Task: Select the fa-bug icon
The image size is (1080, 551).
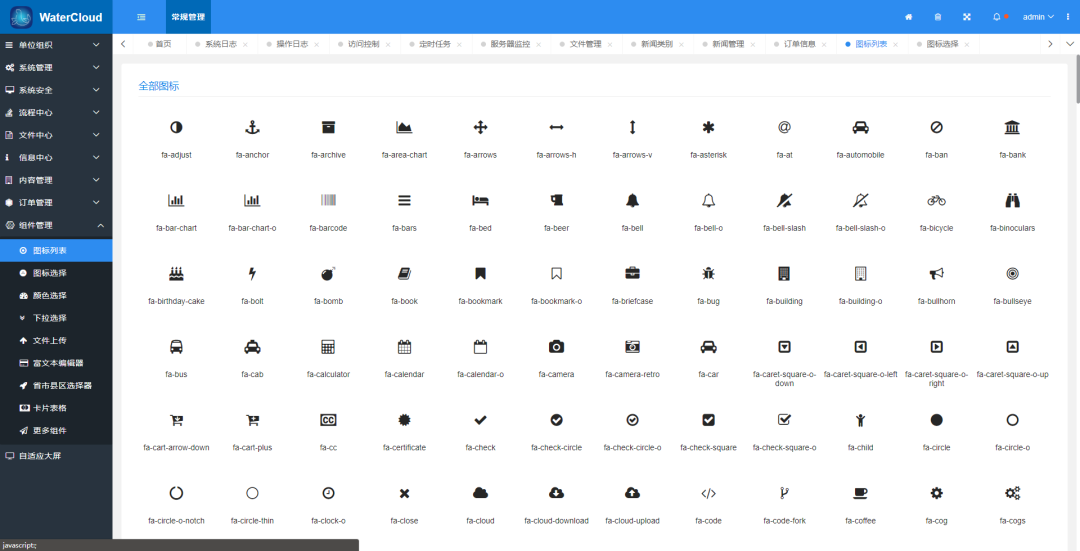Action: 708,273
